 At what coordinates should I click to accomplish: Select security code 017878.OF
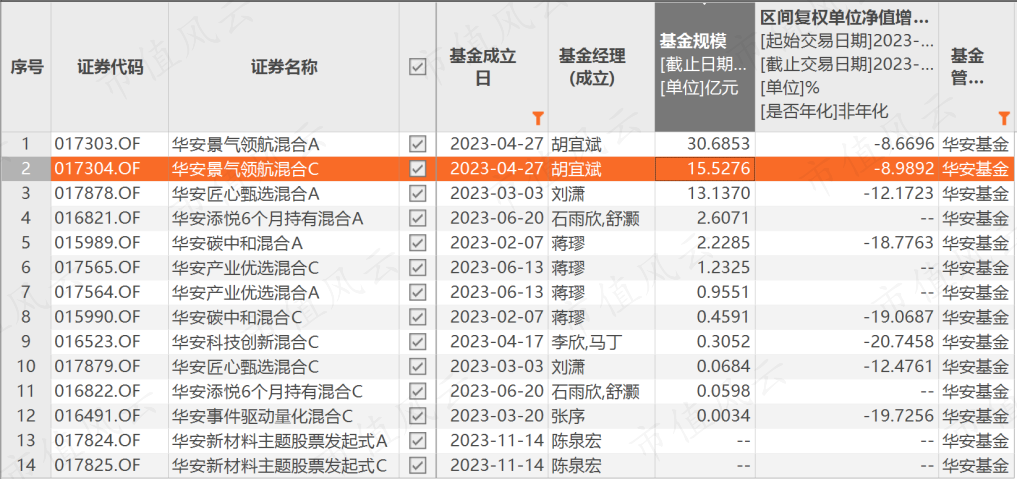tap(97, 193)
